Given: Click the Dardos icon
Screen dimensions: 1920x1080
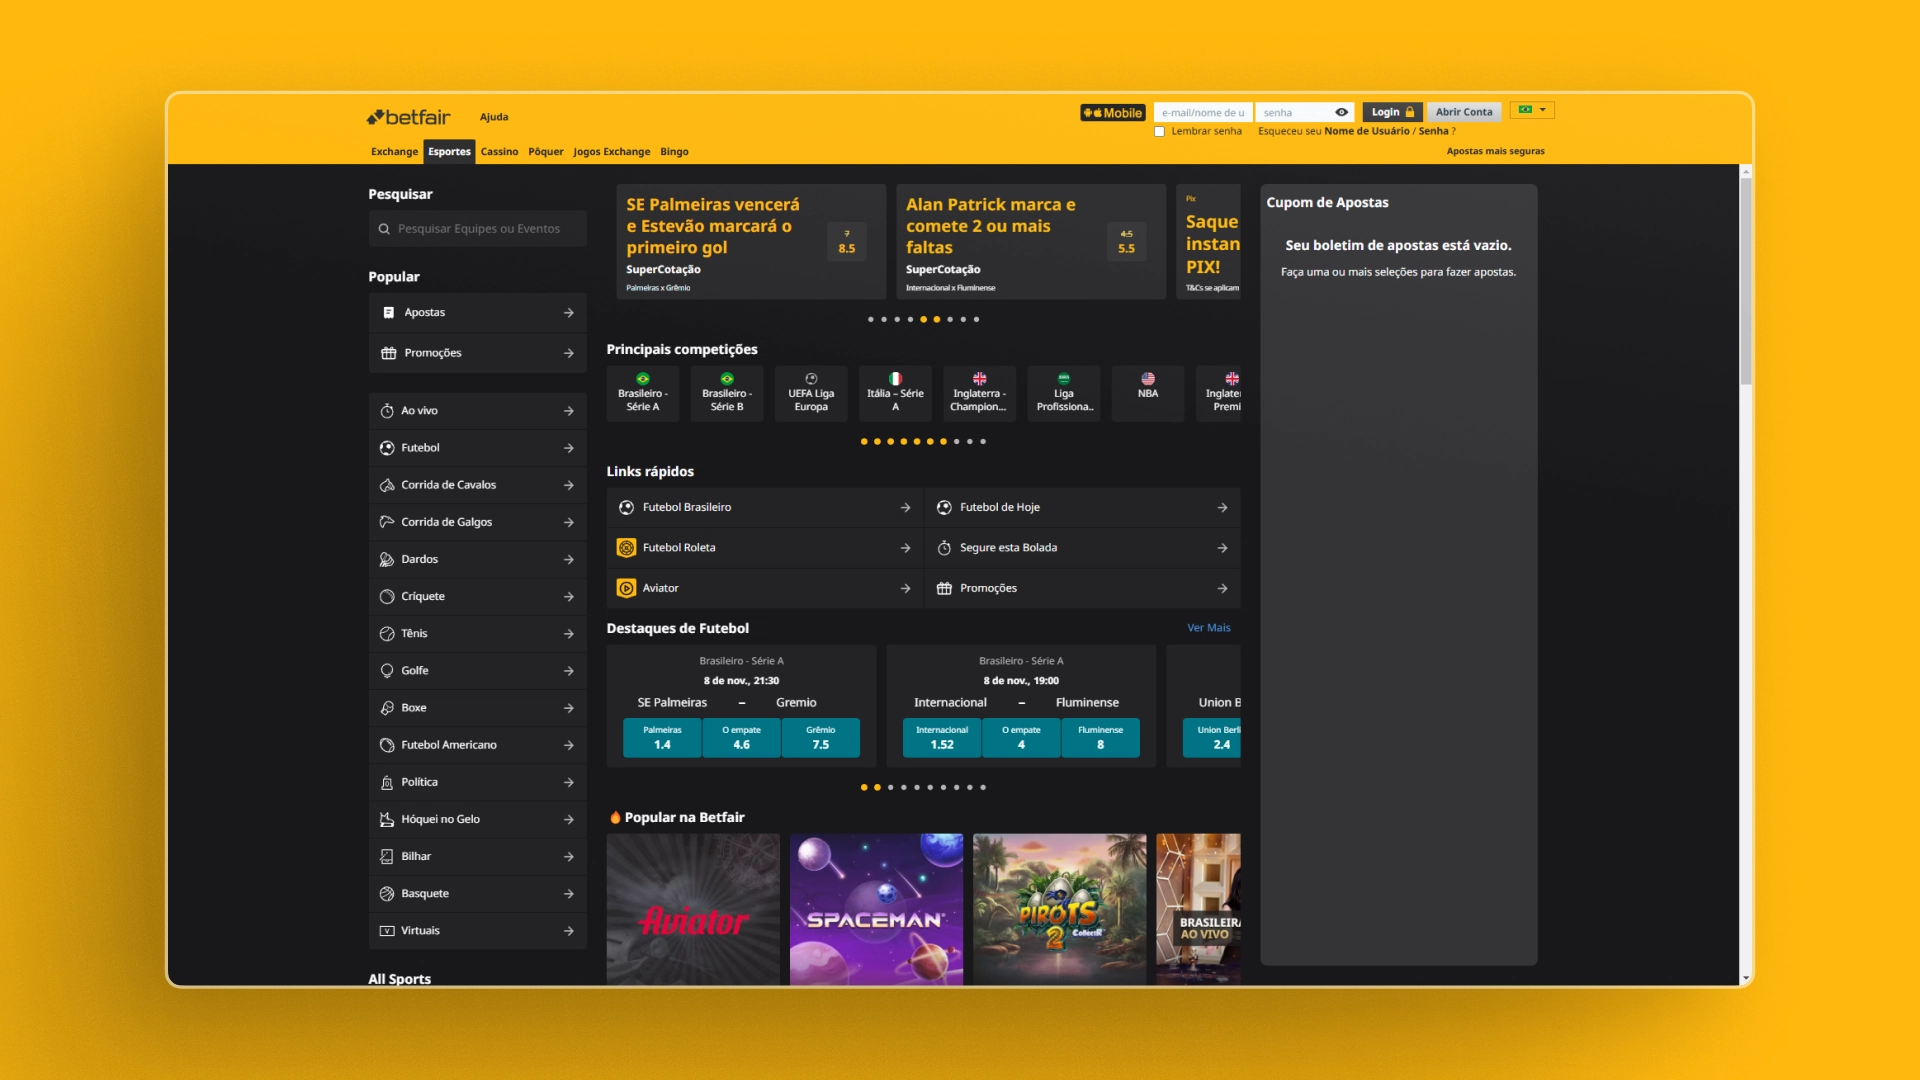Looking at the screenshot, I should tap(387, 559).
